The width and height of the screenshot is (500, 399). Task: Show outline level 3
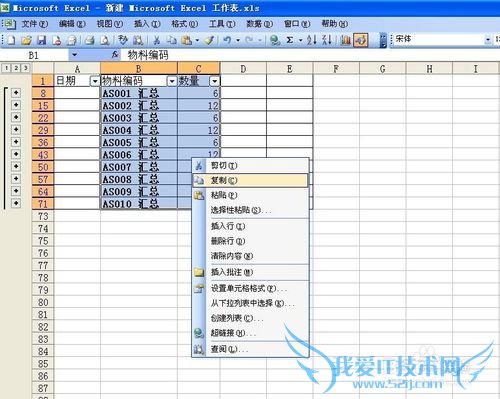coord(25,68)
